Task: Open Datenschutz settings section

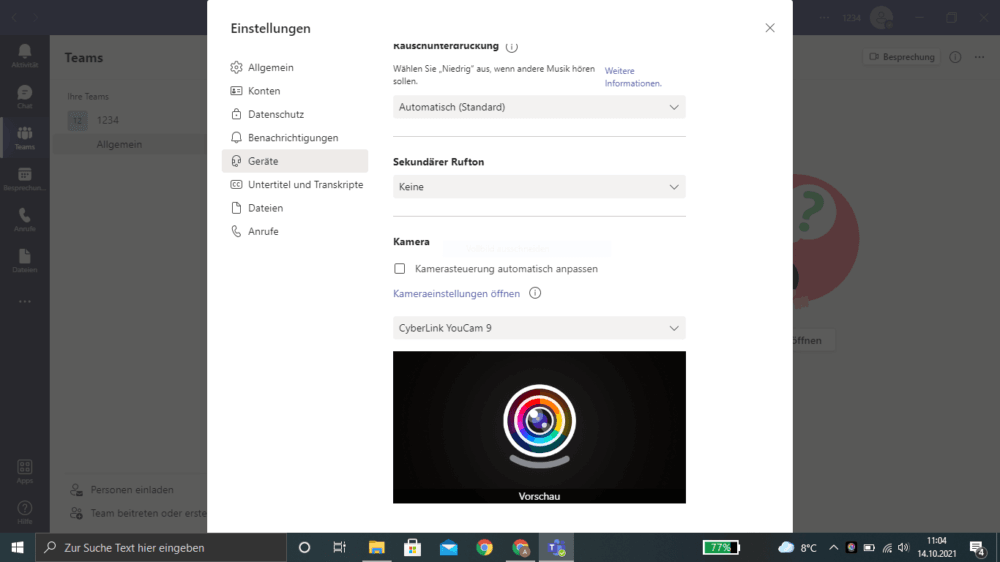Action: click(x=295, y=114)
